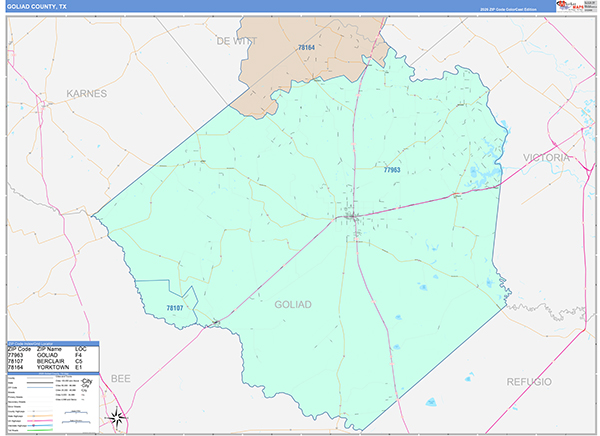Click 77963 in the index table
Viewport: 600px width, 436px height.
click(x=15, y=355)
